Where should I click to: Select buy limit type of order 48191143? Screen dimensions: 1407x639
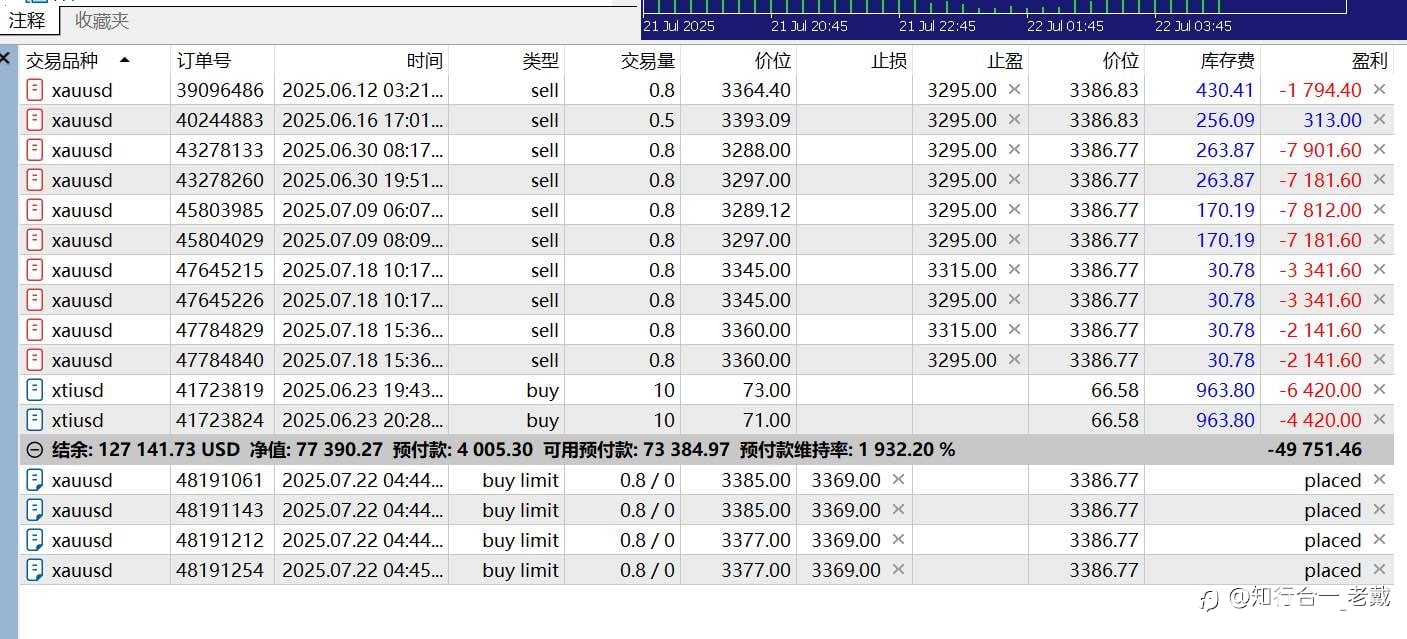(x=520, y=510)
